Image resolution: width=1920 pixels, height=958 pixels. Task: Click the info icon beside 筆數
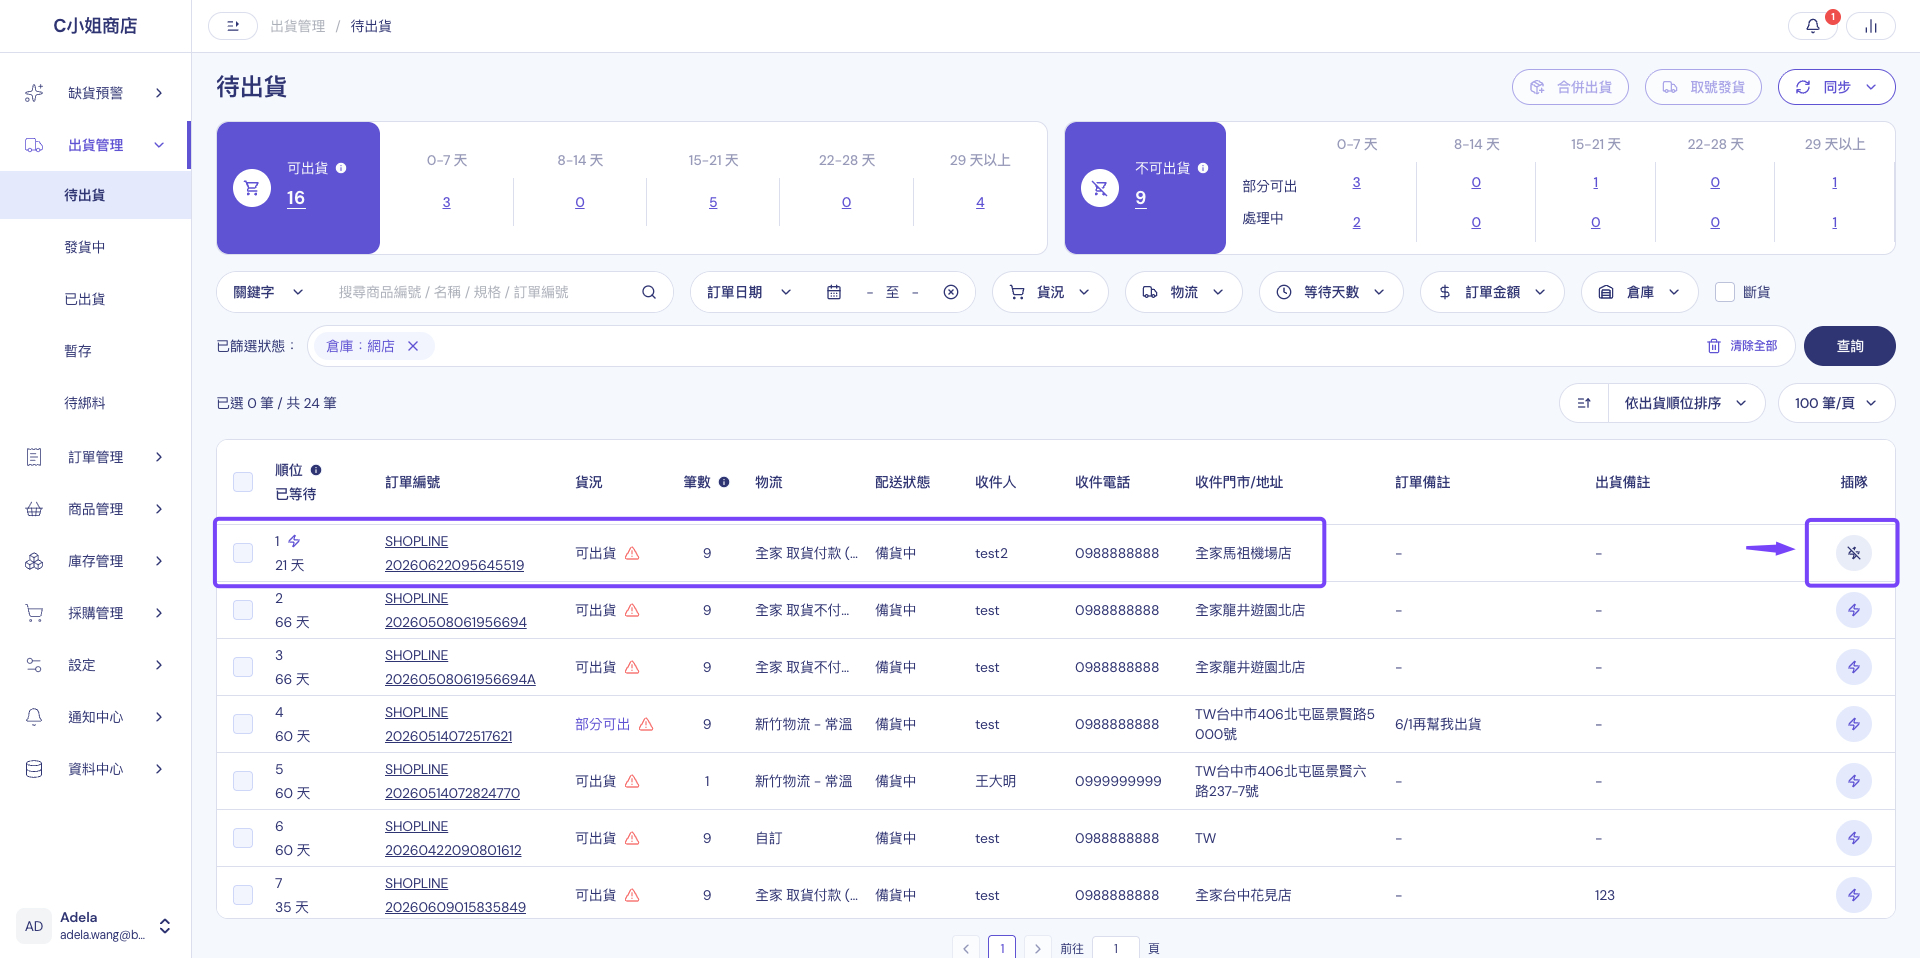[x=724, y=482]
